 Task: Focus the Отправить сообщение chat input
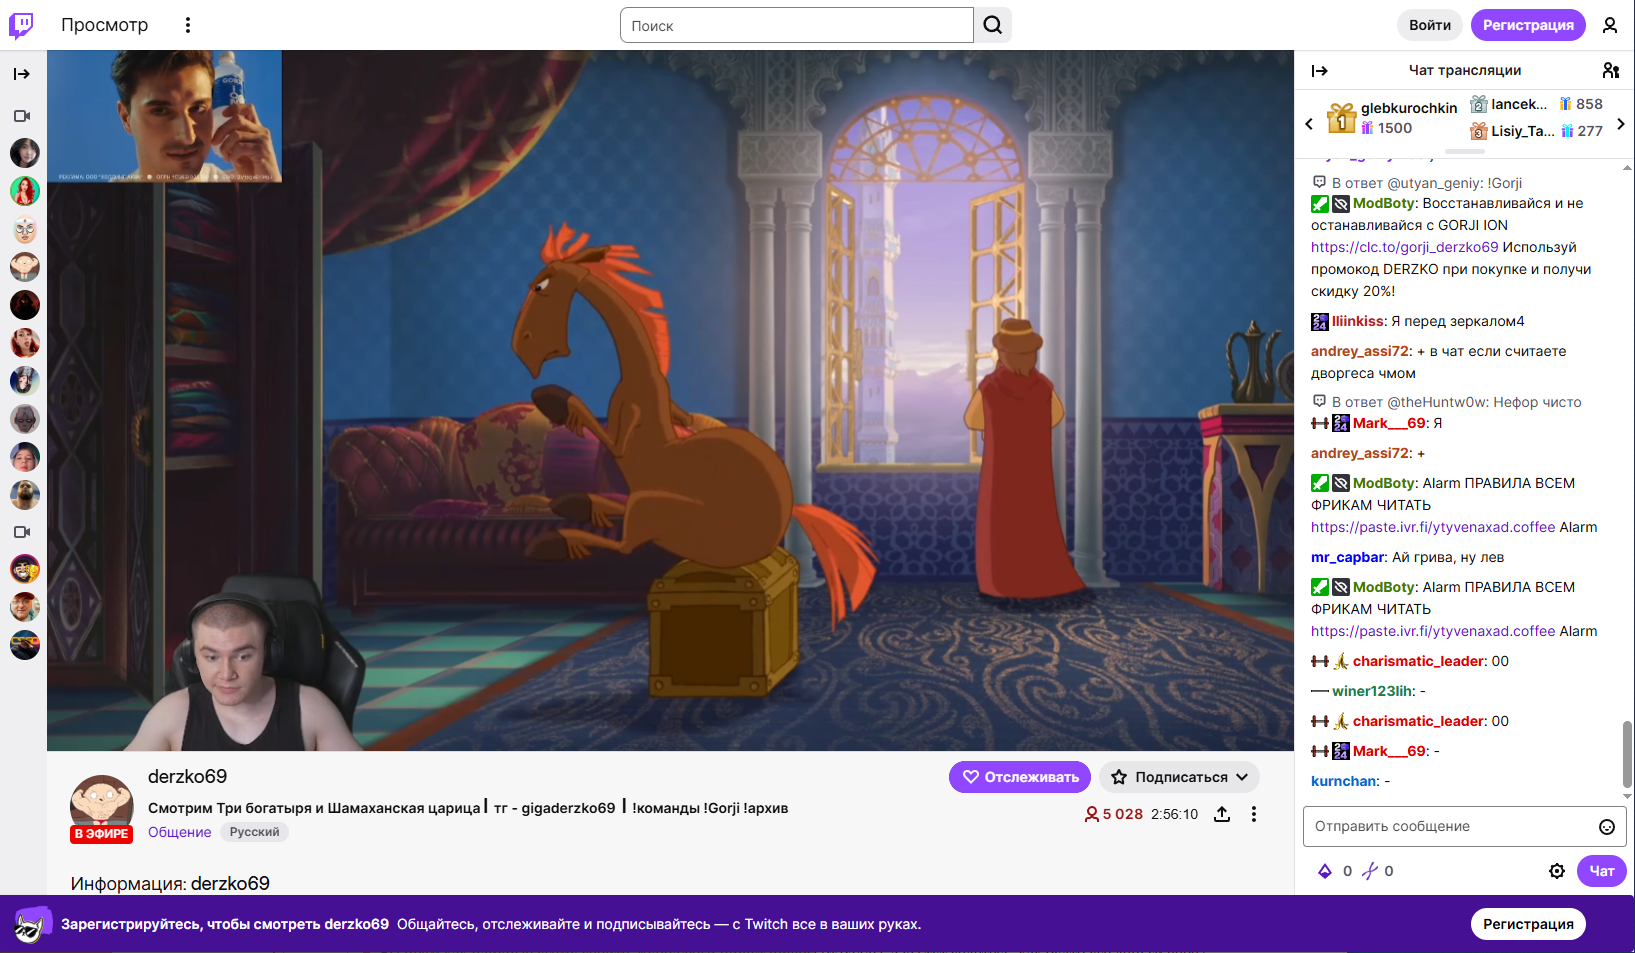(x=1451, y=827)
